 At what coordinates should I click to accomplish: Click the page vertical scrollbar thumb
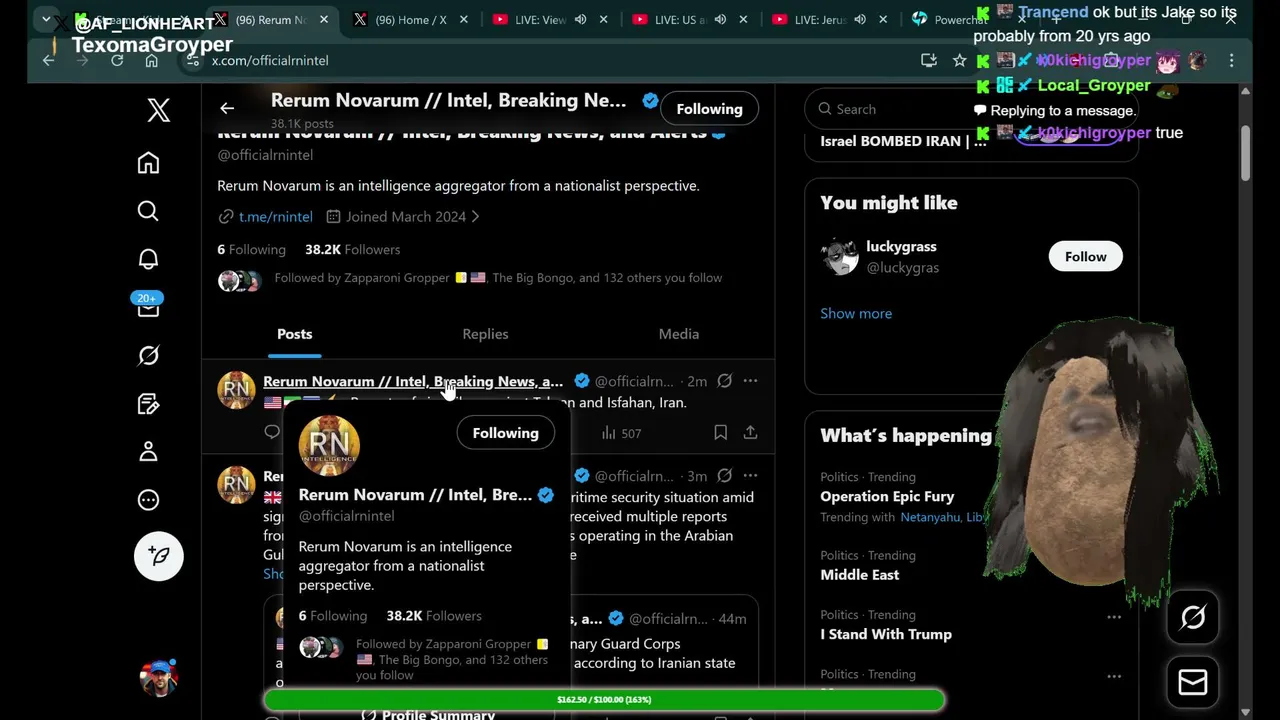(x=1245, y=152)
